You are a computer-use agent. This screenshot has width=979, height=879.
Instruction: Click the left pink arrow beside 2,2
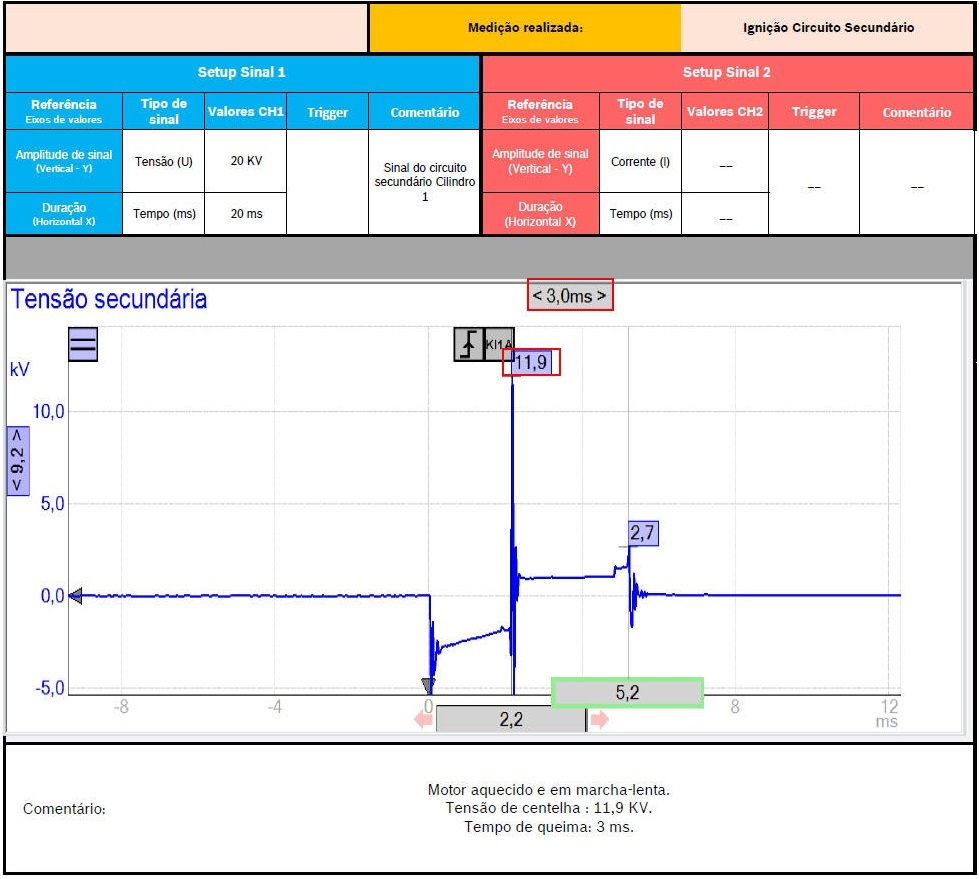(423, 720)
